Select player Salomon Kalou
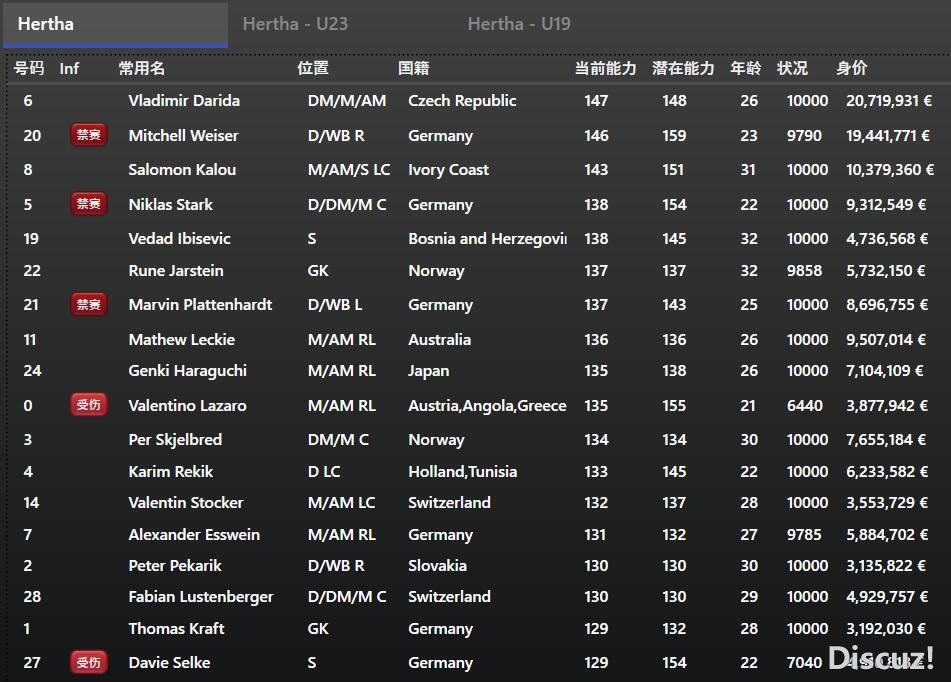 coord(182,170)
